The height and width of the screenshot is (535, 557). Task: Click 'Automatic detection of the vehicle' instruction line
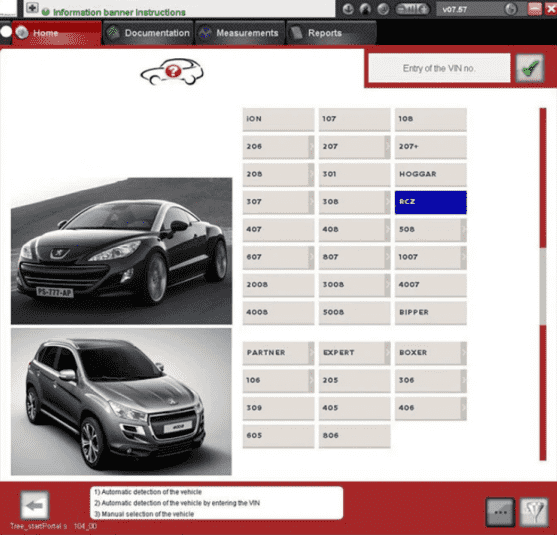[x=148, y=492]
